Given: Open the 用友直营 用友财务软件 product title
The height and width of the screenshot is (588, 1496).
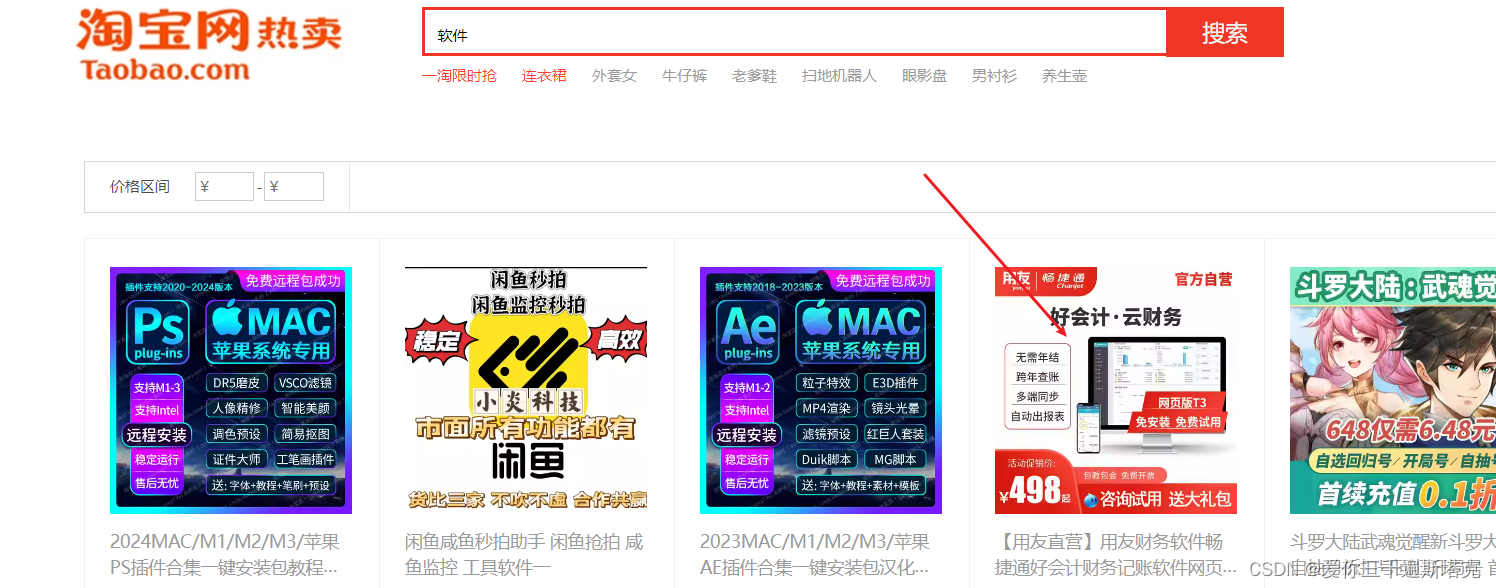Looking at the screenshot, I should pos(1116,555).
